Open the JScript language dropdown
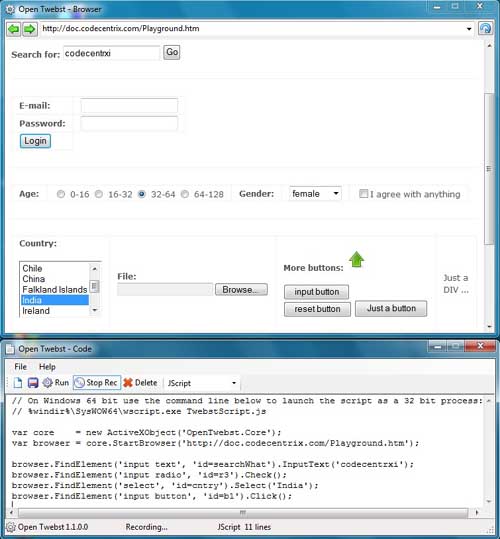Viewport: 500px width, 539px height. (202, 383)
